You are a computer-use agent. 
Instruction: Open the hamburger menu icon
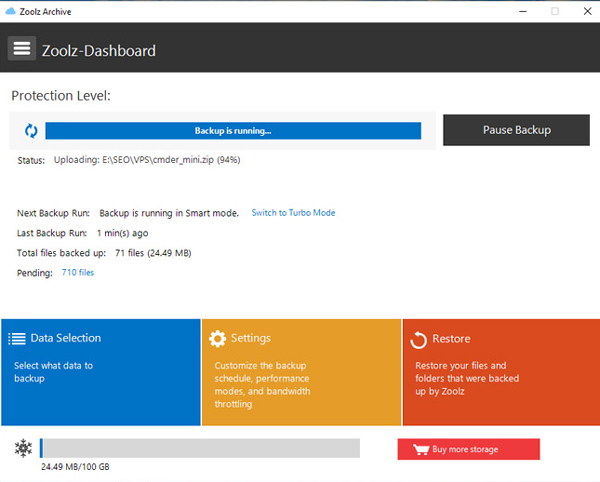21,49
